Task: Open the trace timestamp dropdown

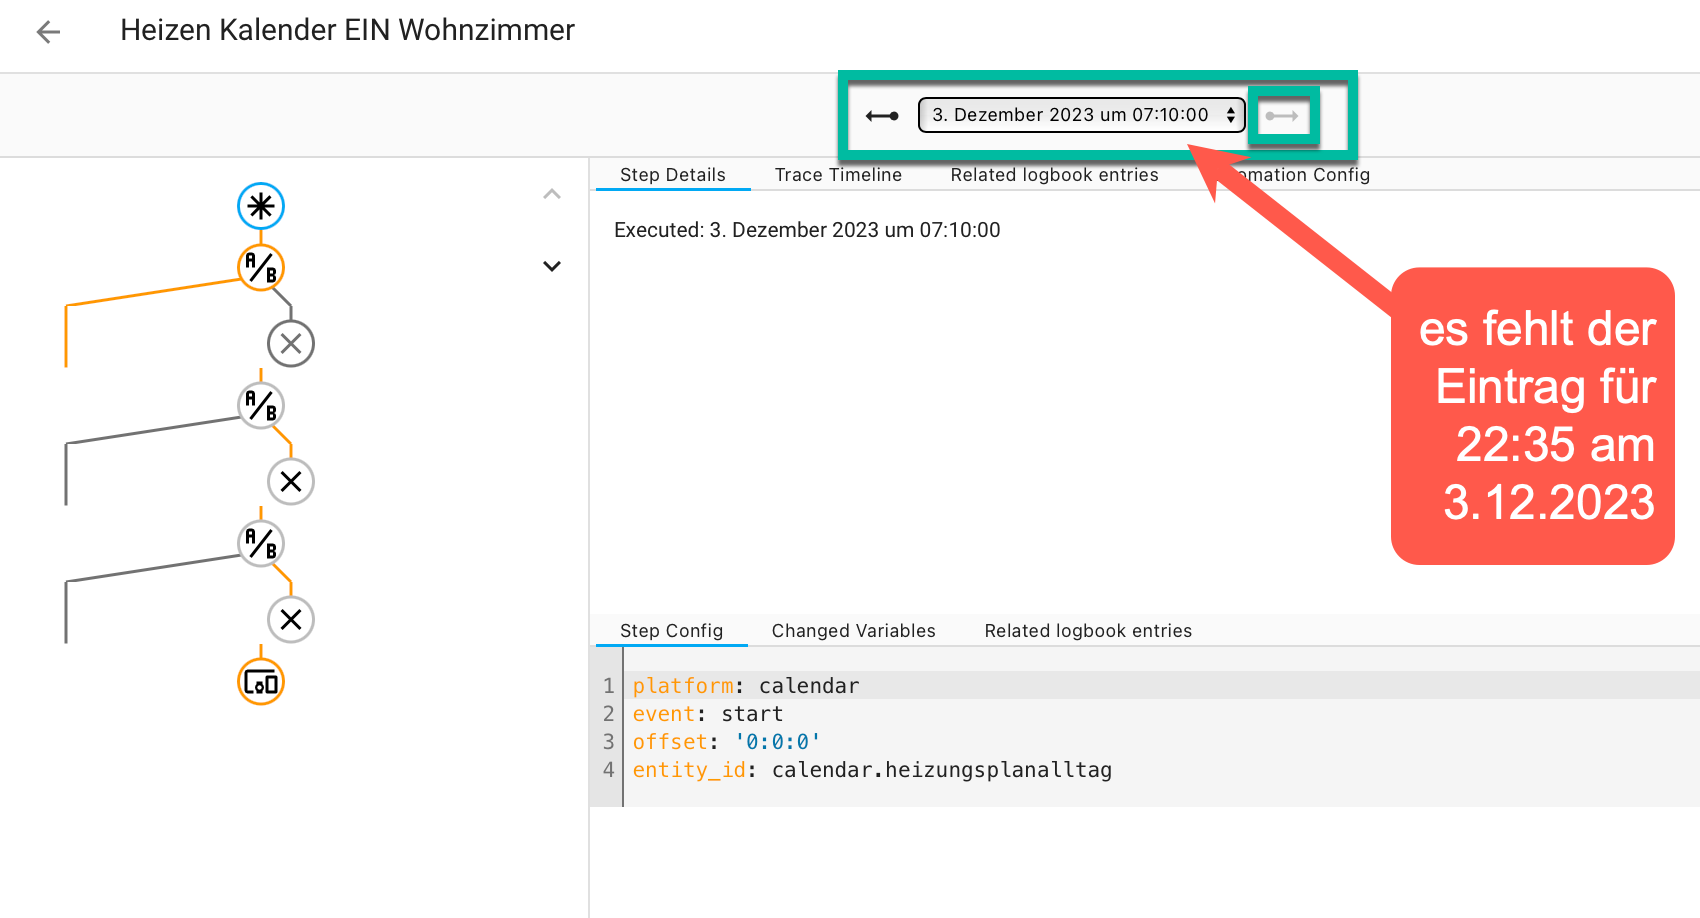Action: point(1081,115)
